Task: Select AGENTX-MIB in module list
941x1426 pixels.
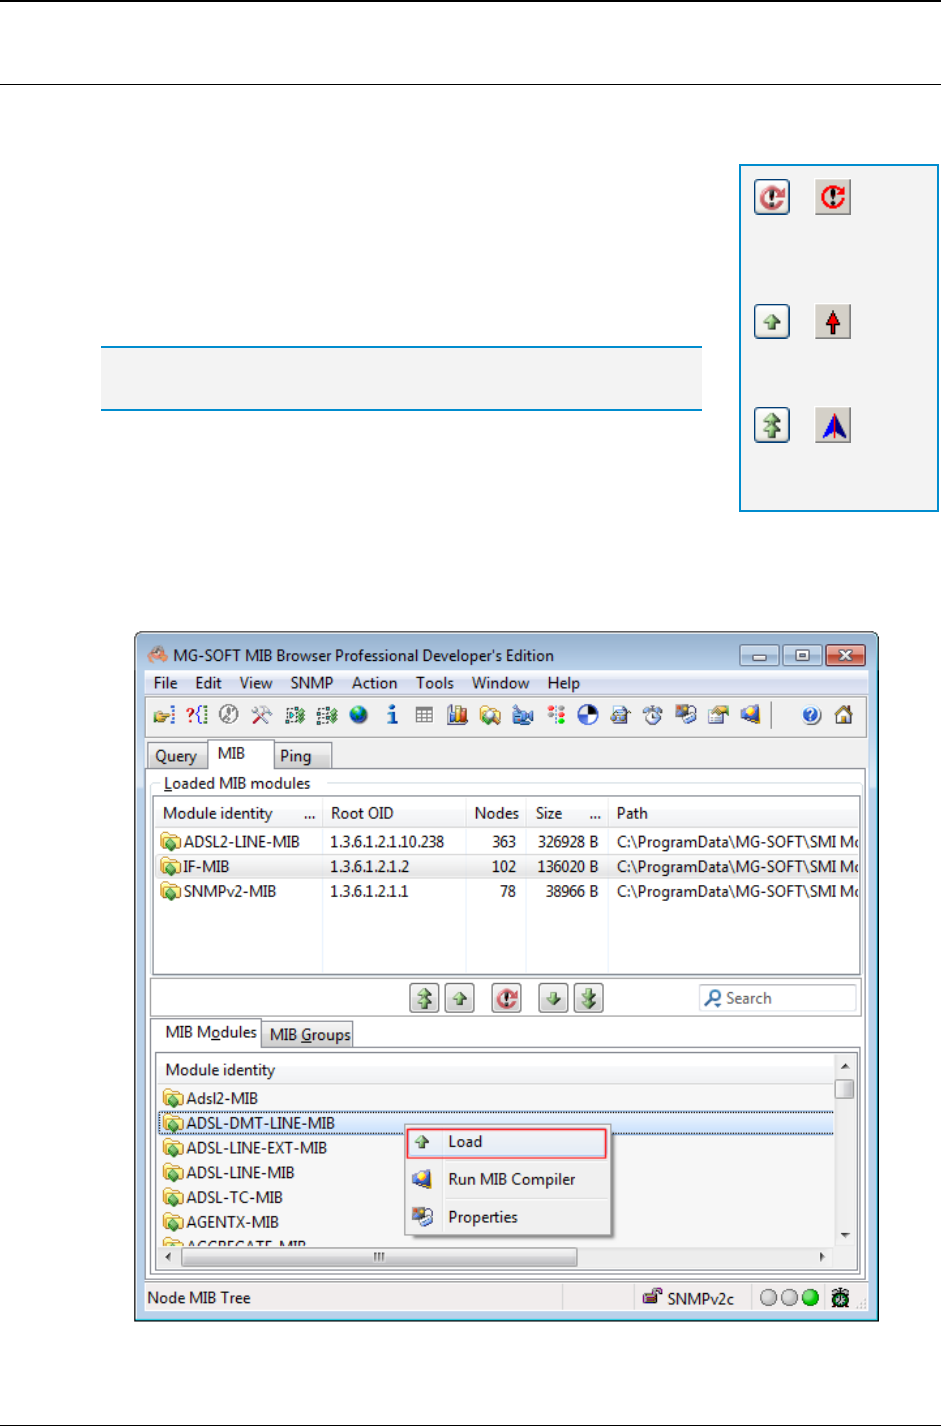Action: click(x=232, y=1222)
